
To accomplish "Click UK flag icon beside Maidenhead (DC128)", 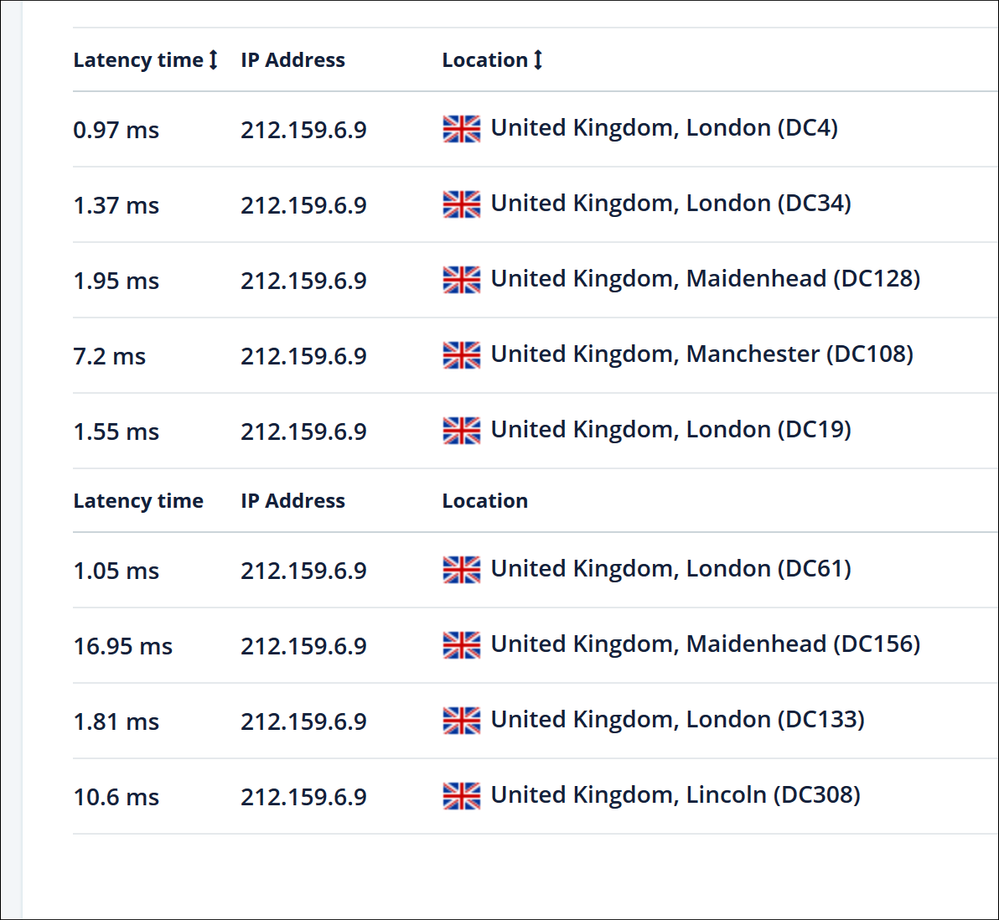I will point(461,280).
